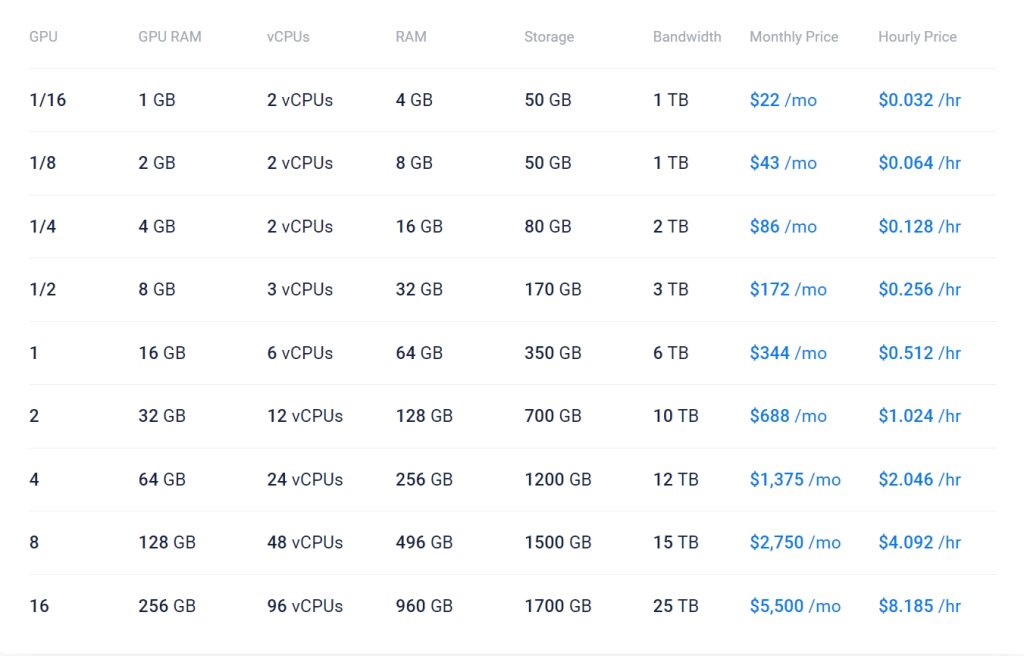Choose the $172 /mo plan price
Viewport: 1024px width, 656px height.
click(x=788, y=290)
